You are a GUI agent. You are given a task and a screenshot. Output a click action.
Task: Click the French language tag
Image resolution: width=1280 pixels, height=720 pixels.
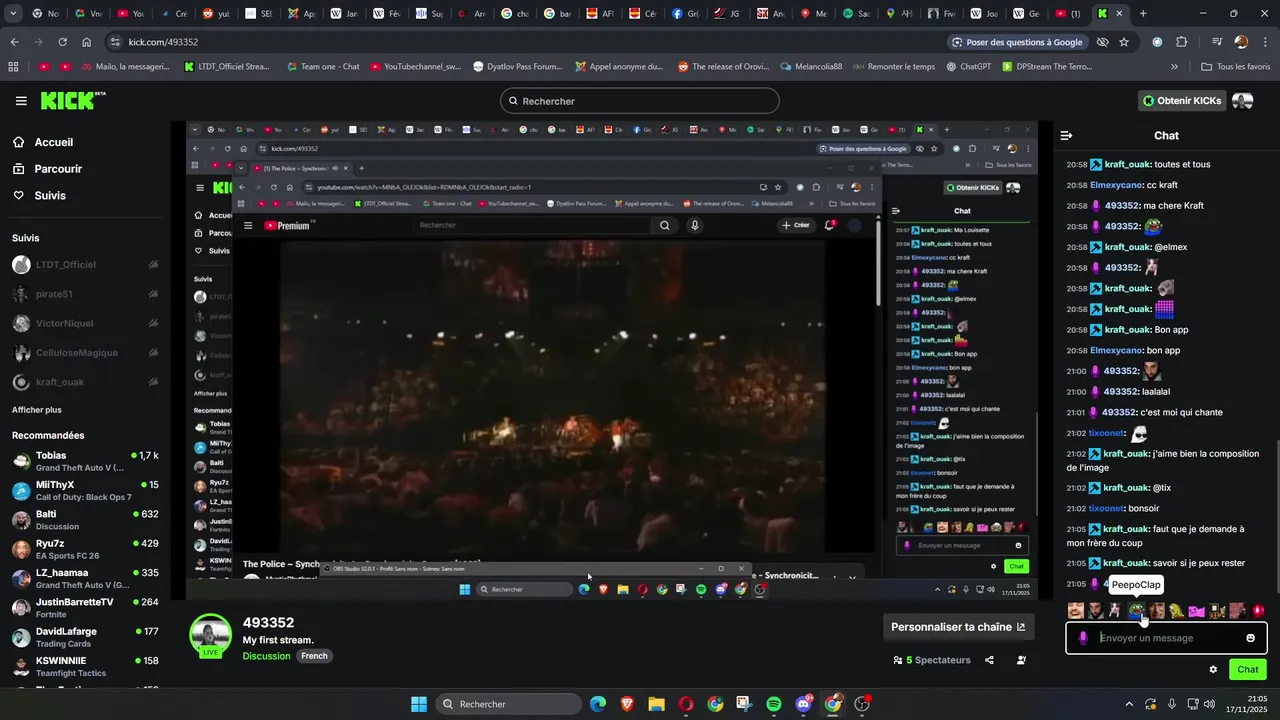tap(314, 656)
